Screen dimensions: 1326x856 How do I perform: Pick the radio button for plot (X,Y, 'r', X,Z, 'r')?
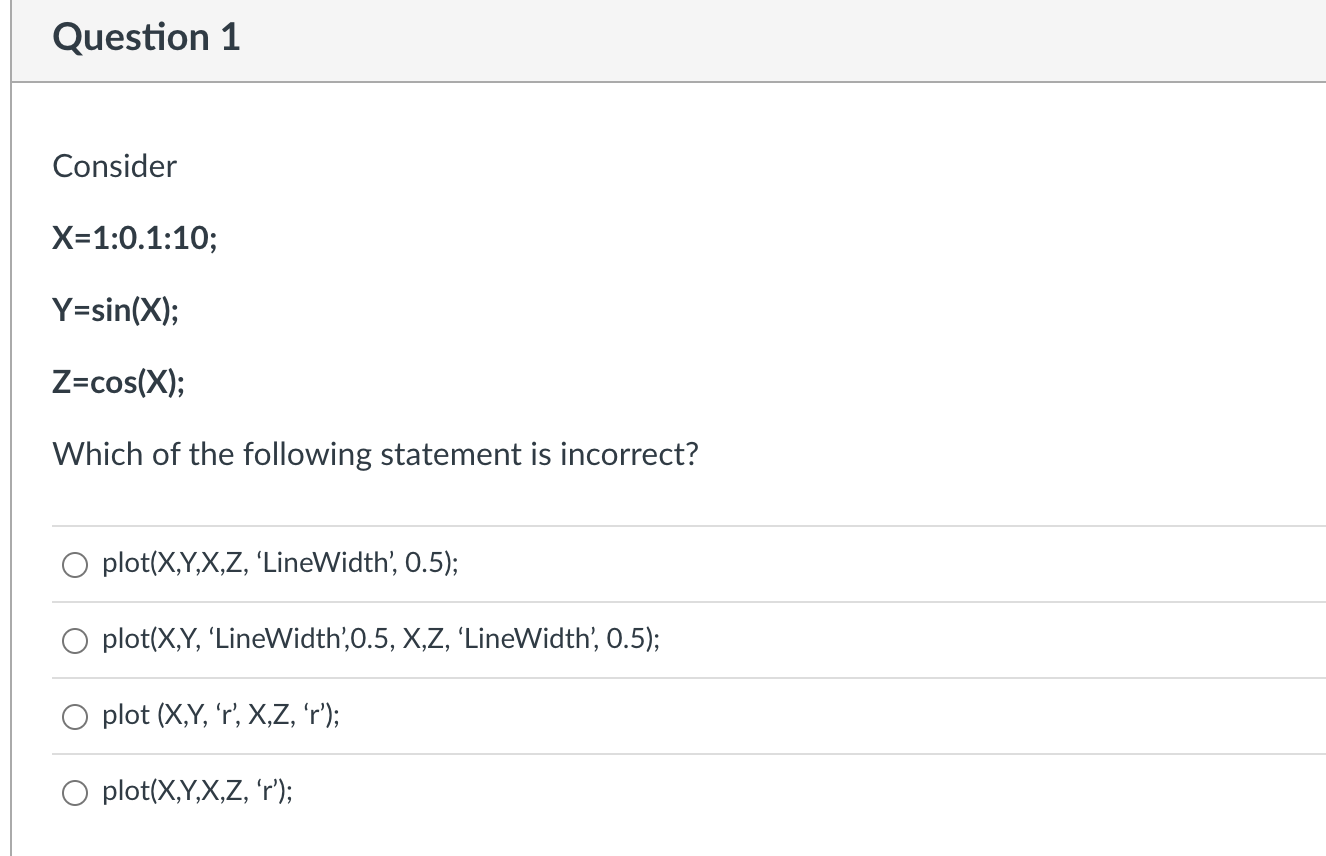pos(77,716)
